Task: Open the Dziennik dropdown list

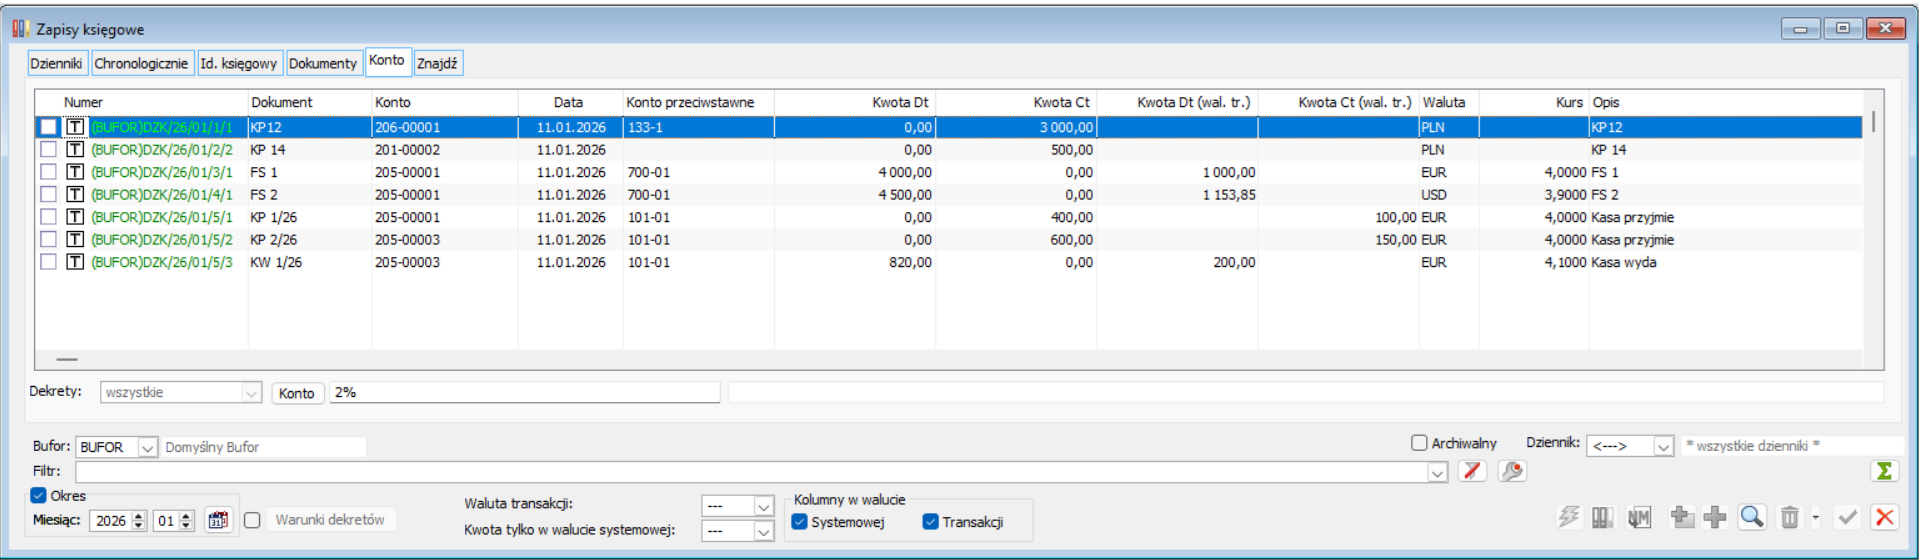Action: [1663, 446]
